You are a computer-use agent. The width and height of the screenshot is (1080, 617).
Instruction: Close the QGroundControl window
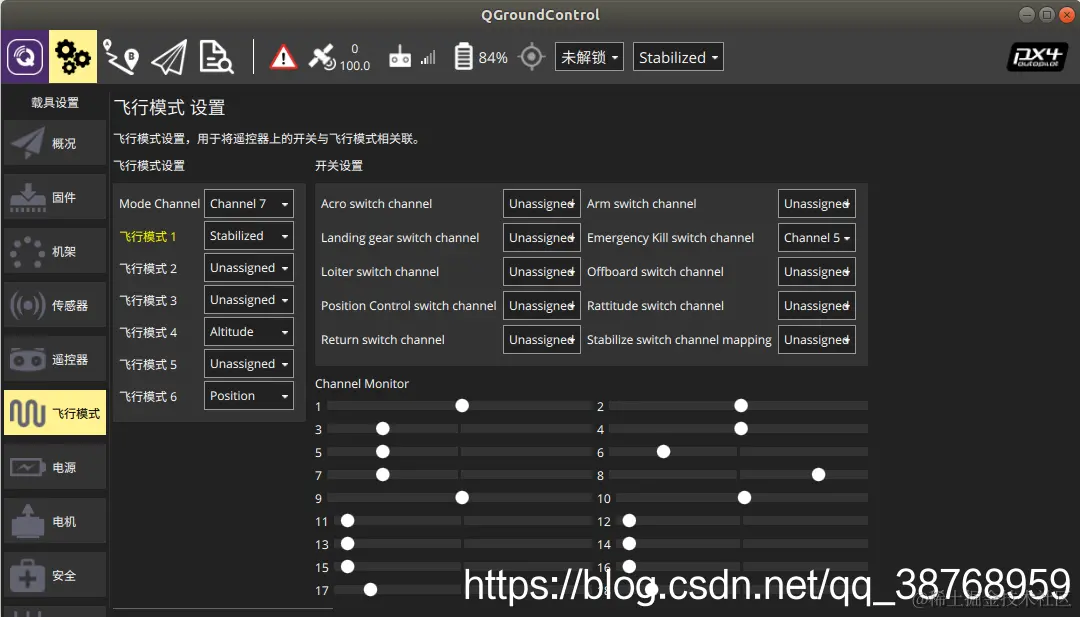1066,14
